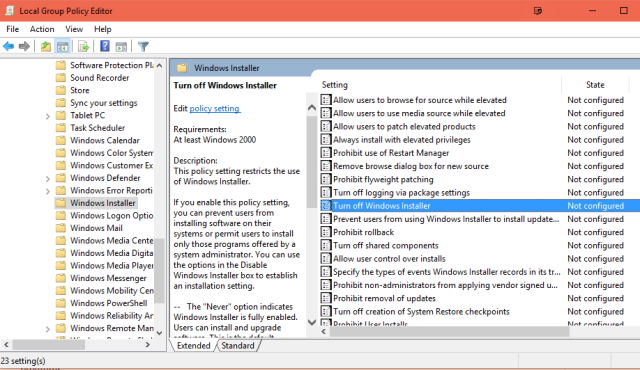This screenshot has height=370, width=640.
Task: Click description pane scroll up arrow
Action: 312,108
